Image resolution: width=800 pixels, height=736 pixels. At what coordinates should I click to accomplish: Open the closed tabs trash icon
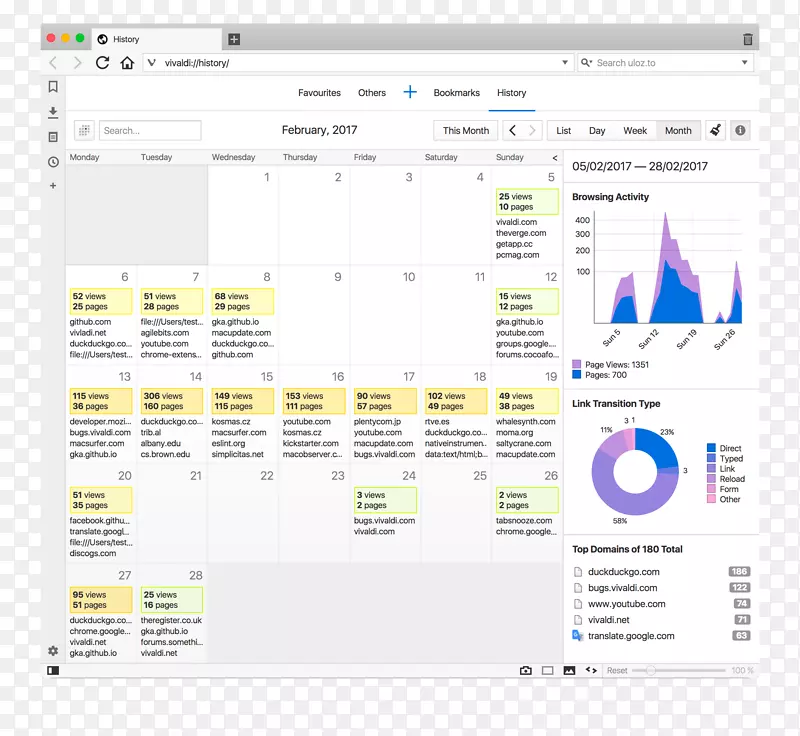click(747, 39)
